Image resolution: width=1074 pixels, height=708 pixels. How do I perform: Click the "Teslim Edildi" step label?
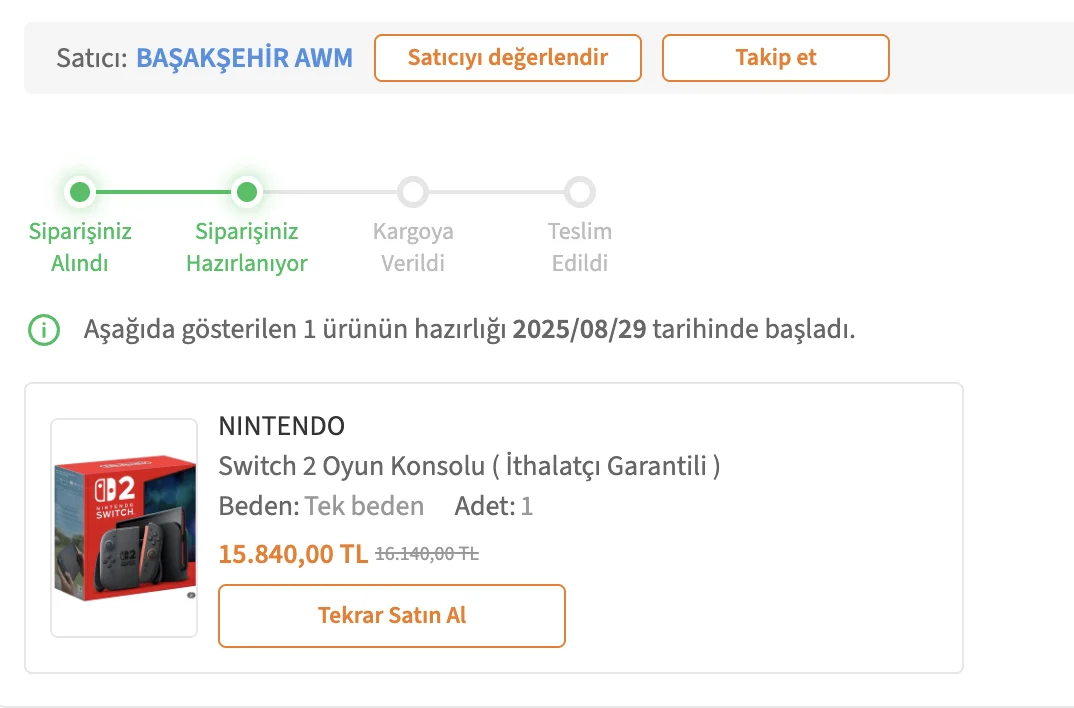point(580,247)
